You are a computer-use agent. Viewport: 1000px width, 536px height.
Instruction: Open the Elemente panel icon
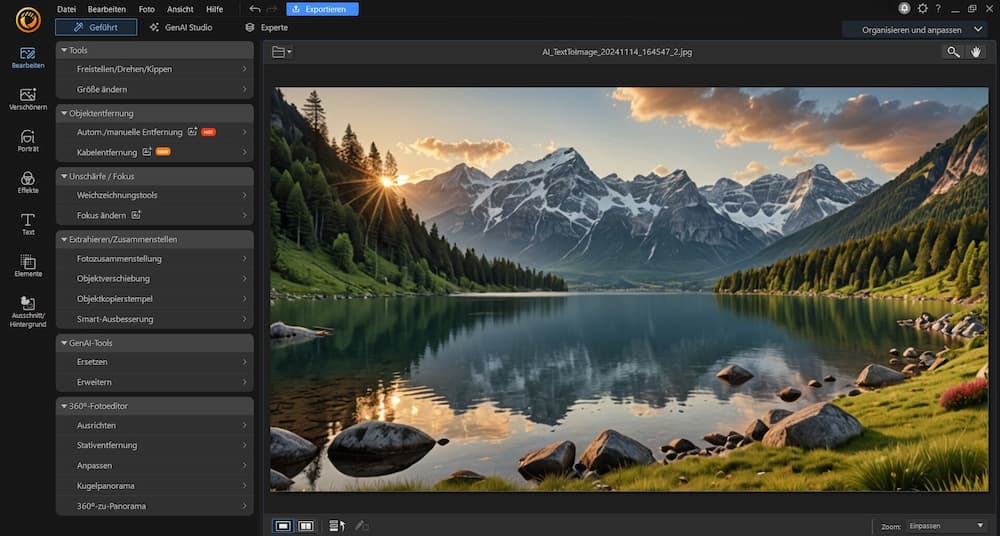pos(28,265)
